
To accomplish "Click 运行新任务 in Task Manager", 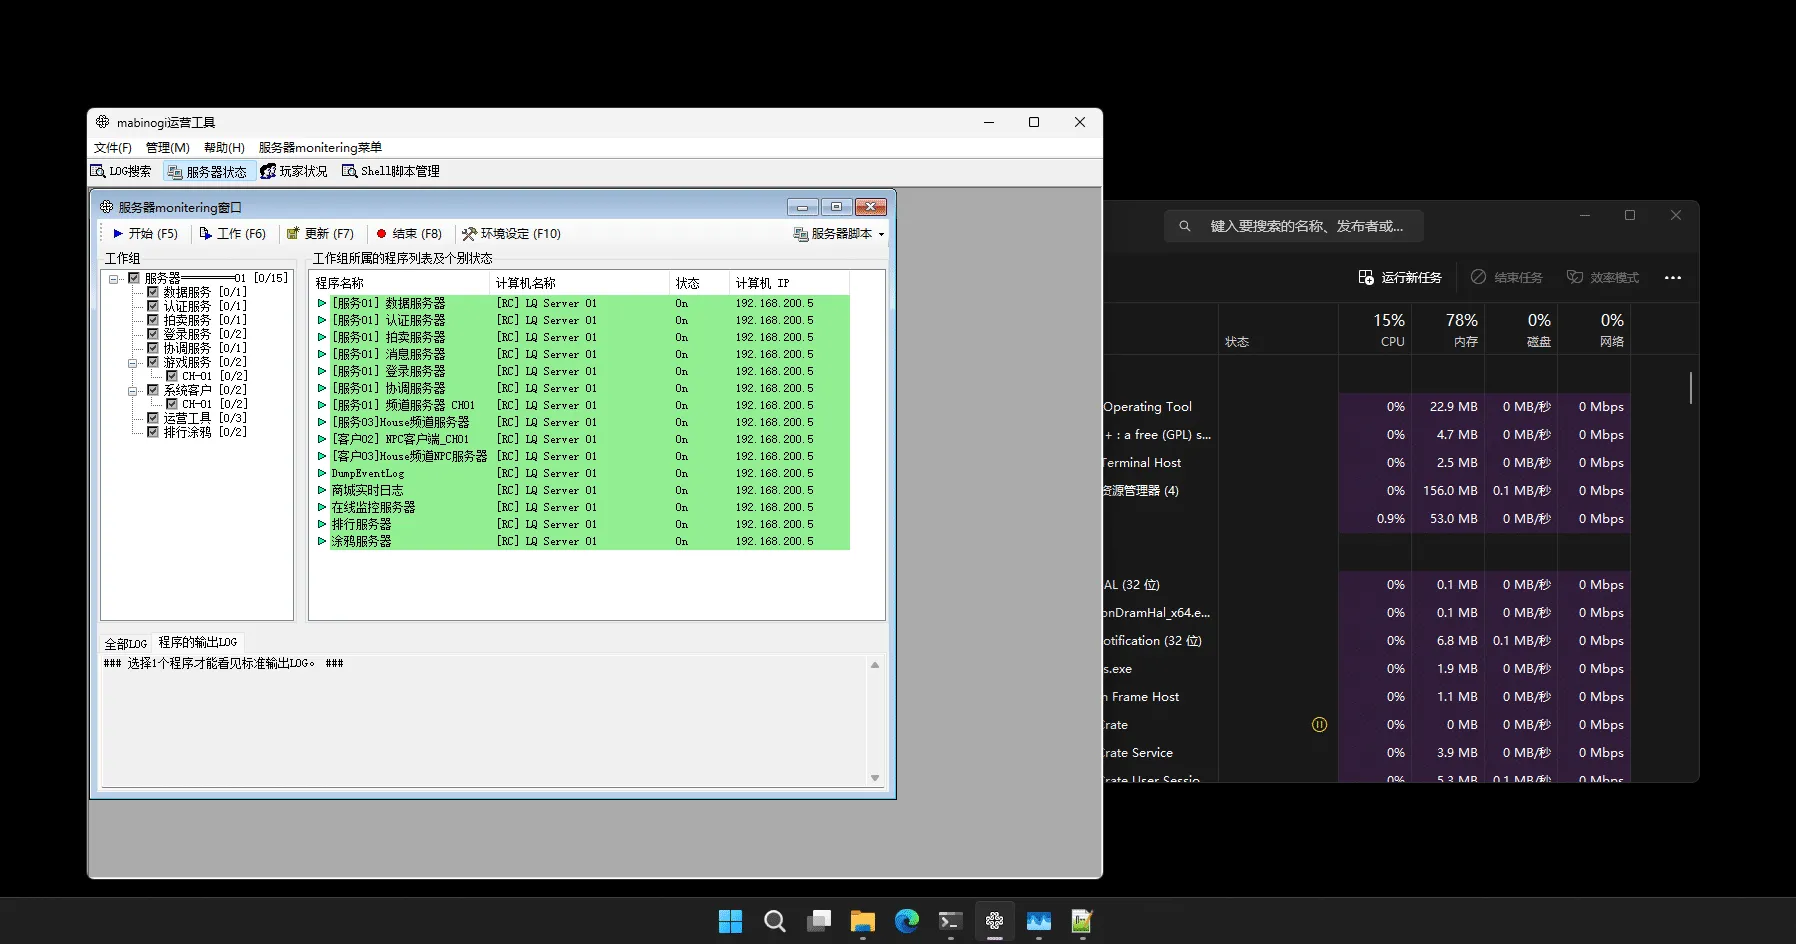I will coord(1400,277).
